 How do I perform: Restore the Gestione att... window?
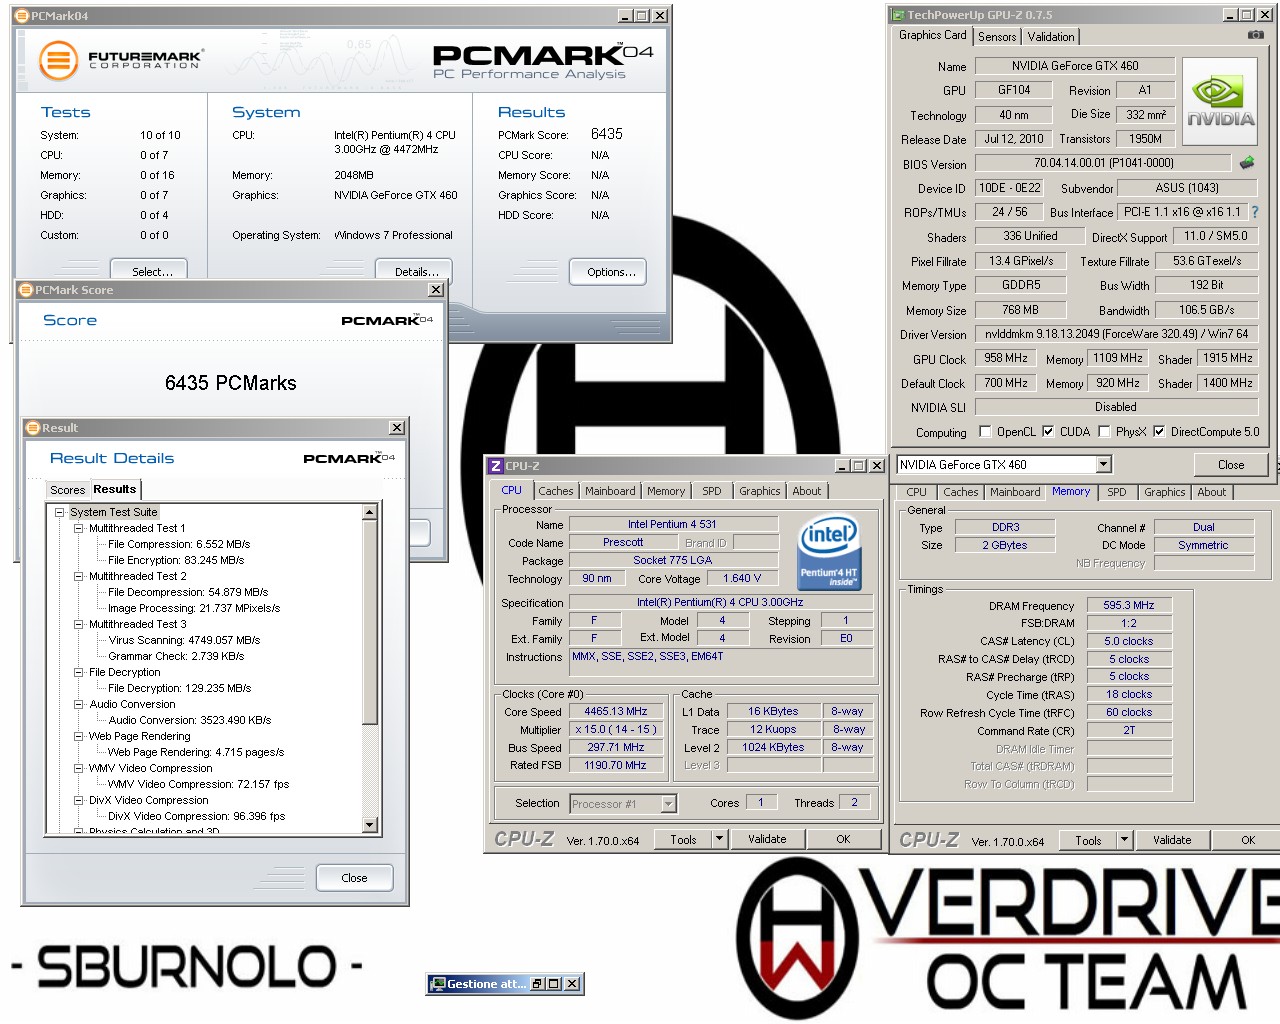[537, 984]
